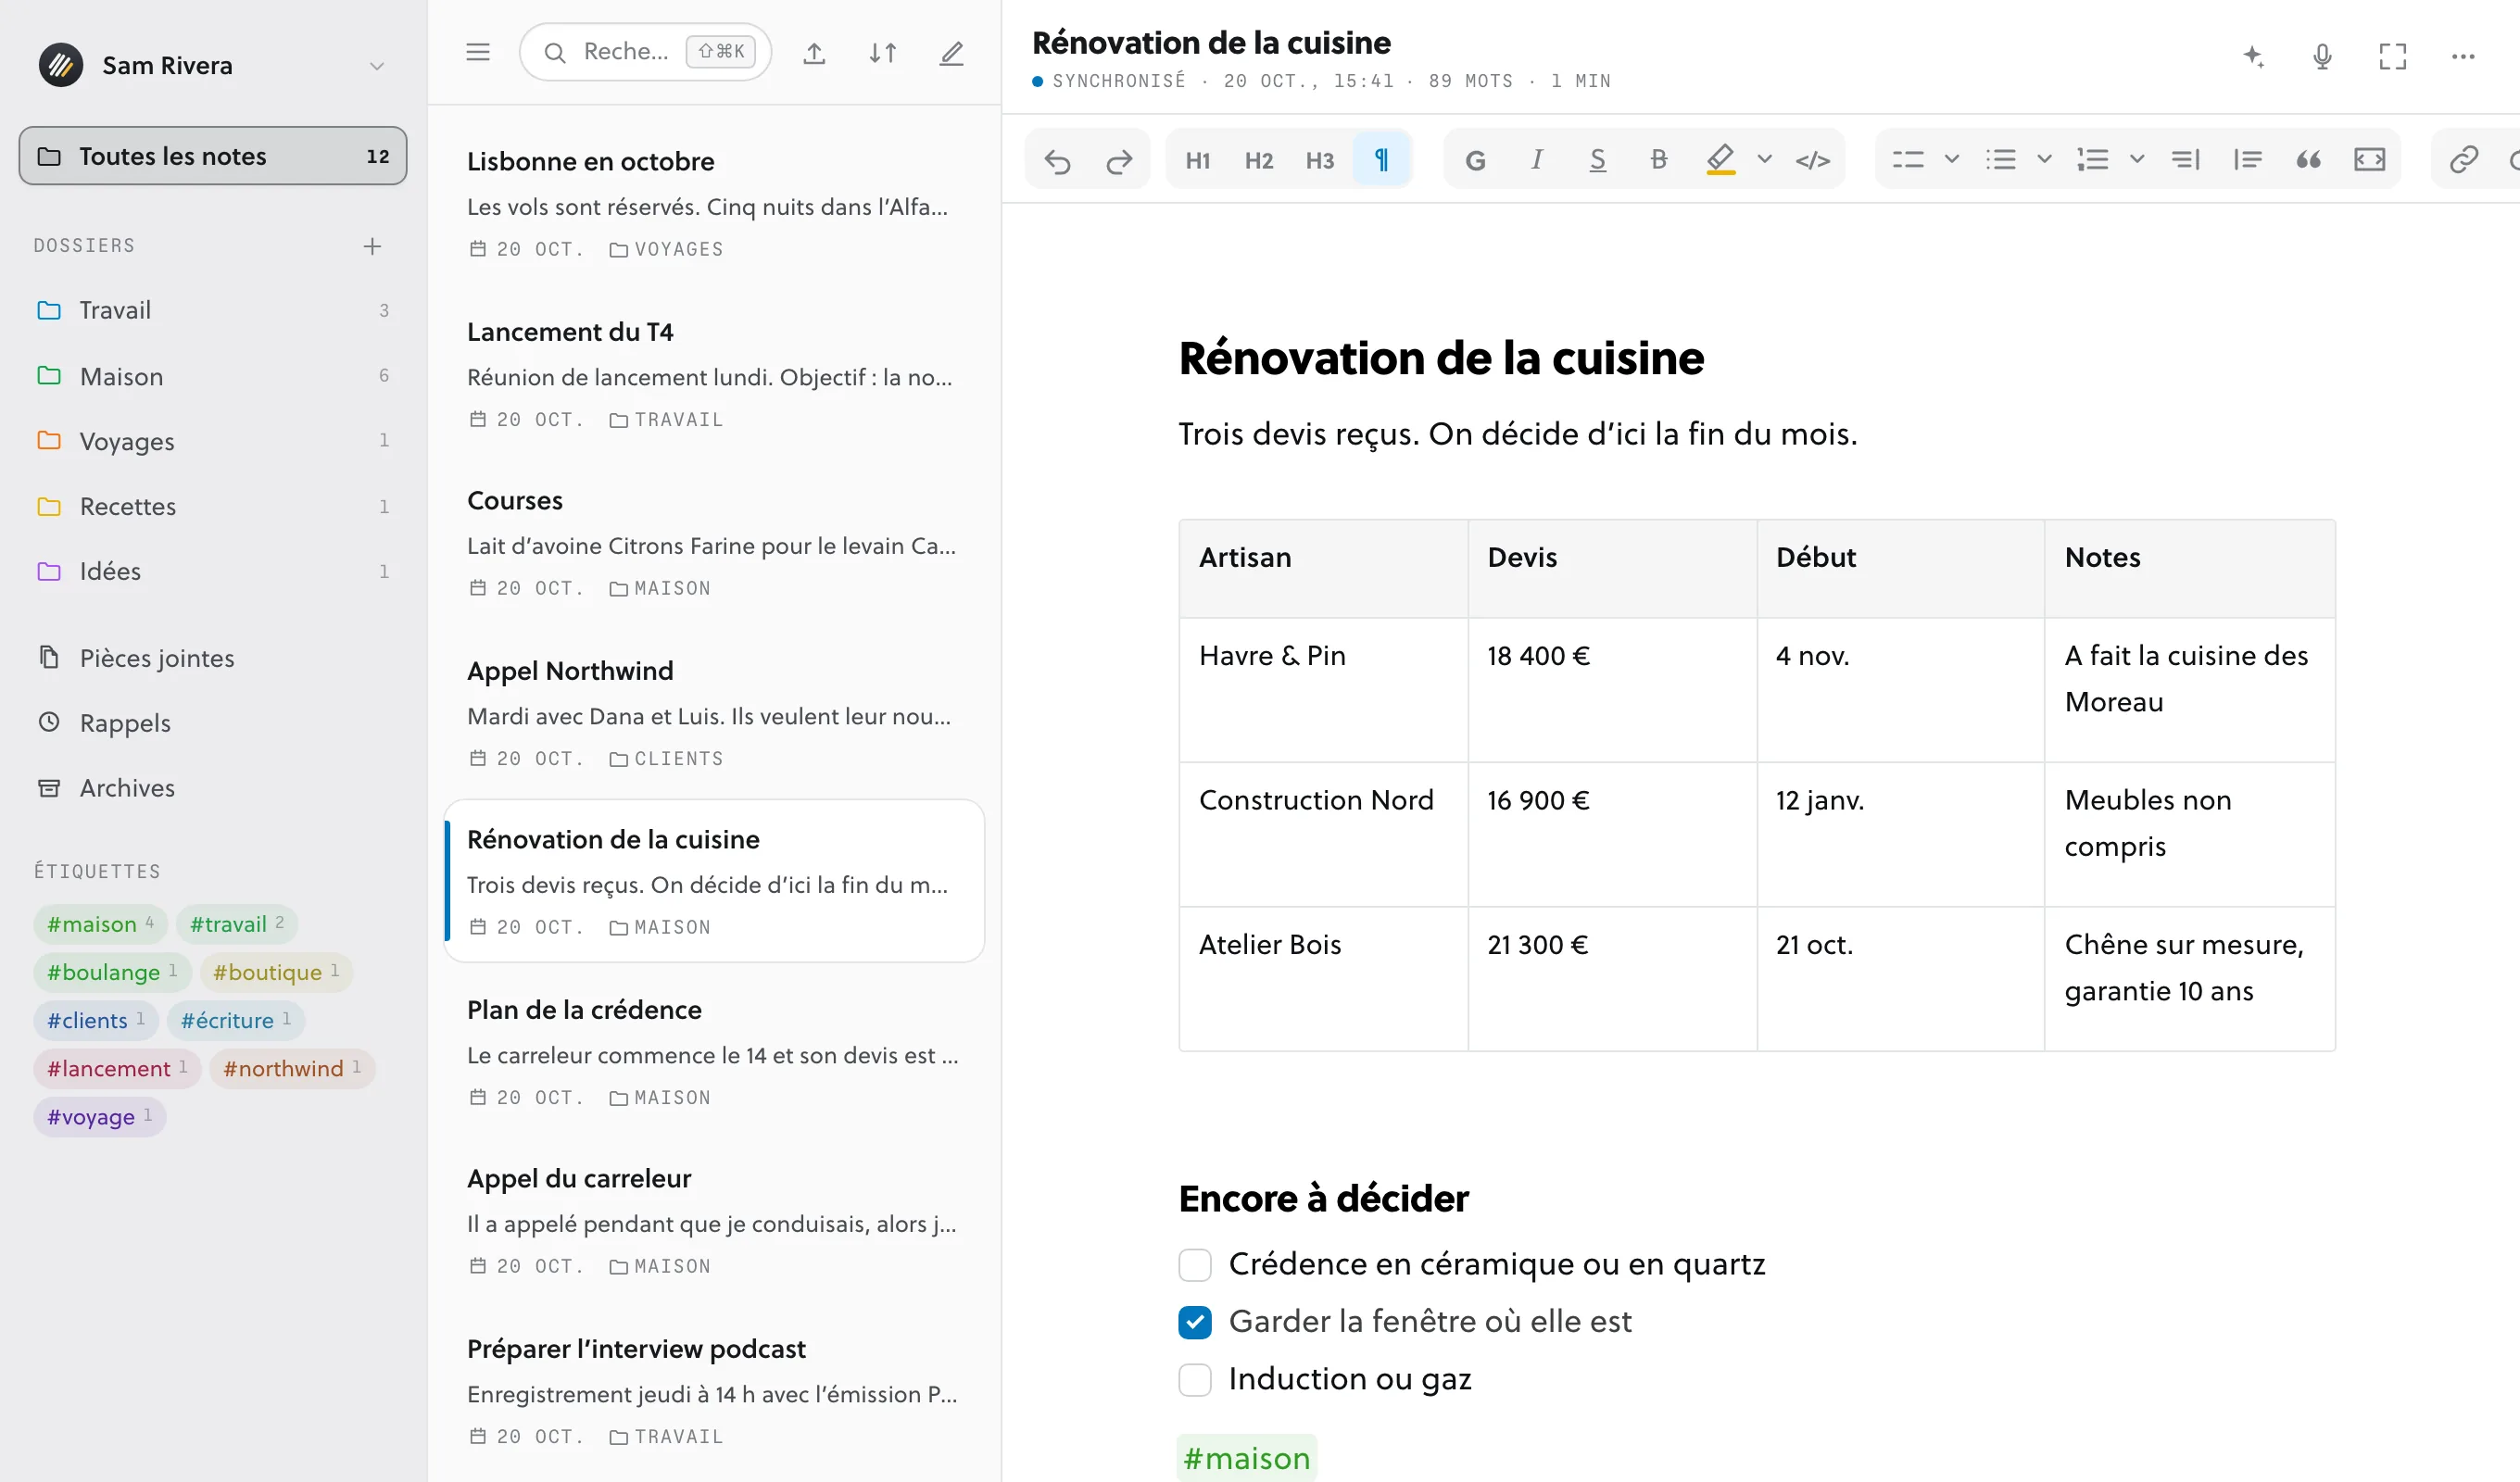Image resolution: width=2520 pixels, height=1482 pixels.
Task: Toggle italic formatting
Action: (1537, 160)
